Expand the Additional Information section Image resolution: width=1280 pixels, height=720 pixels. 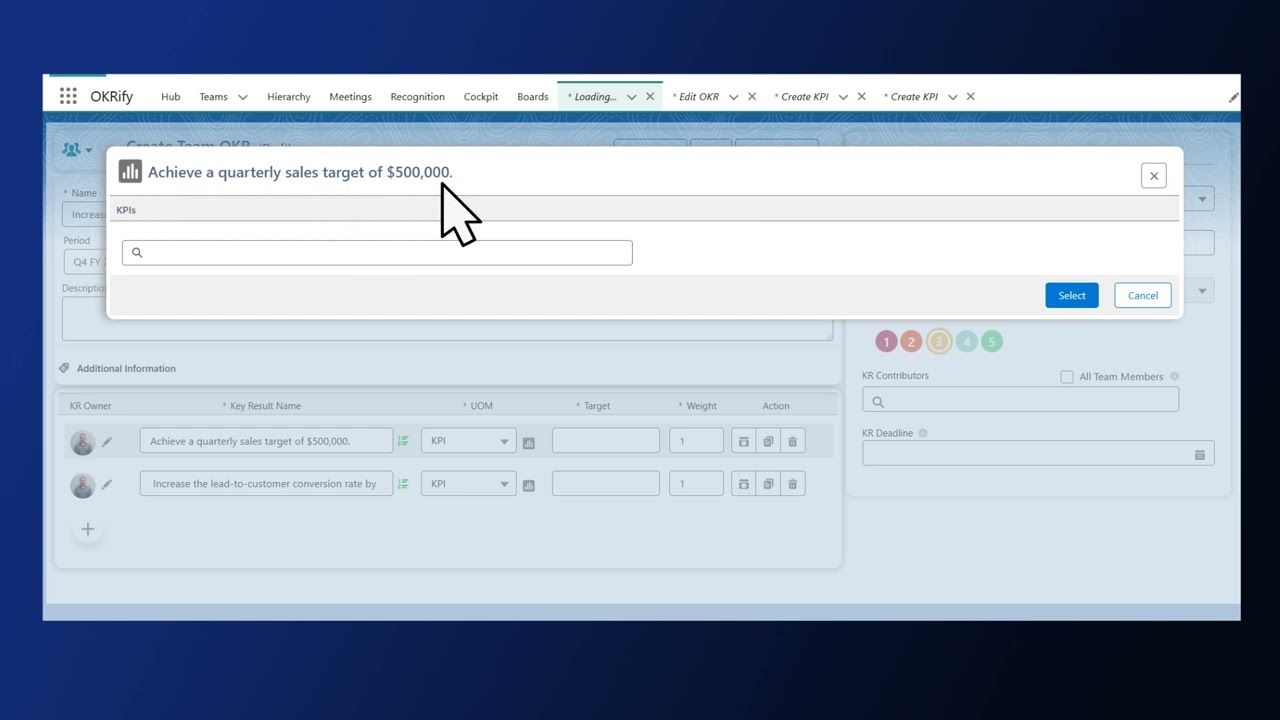coord(126,368)
